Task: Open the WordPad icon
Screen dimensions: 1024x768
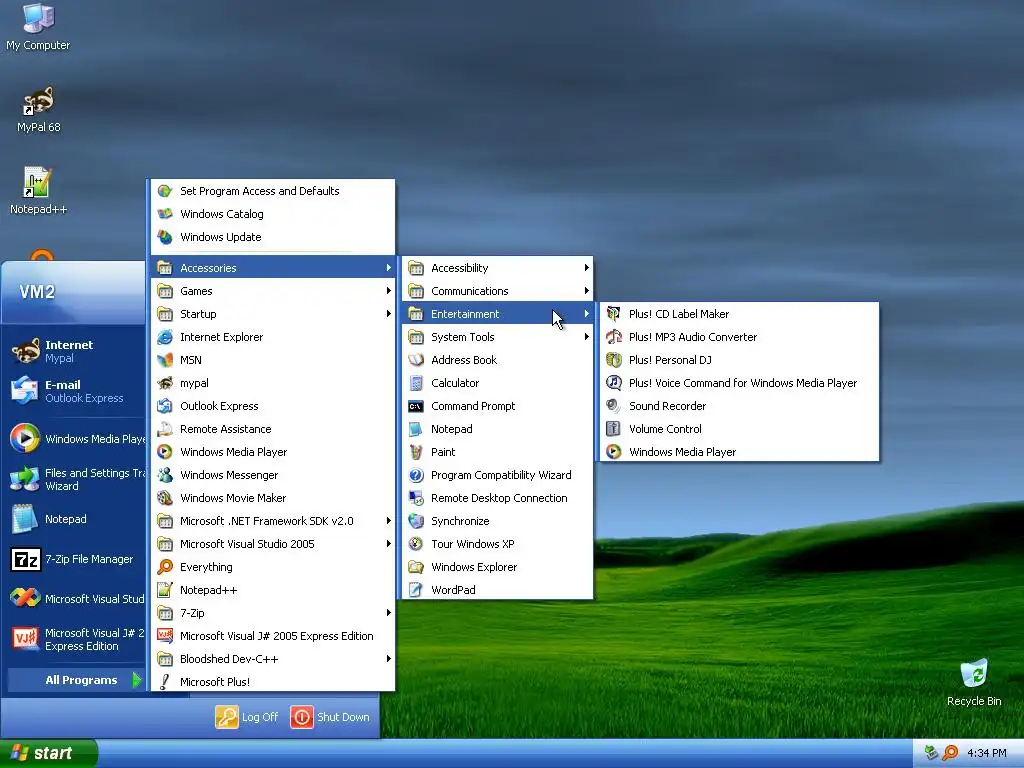Action: pyautogui.click(x=416, y=590)
